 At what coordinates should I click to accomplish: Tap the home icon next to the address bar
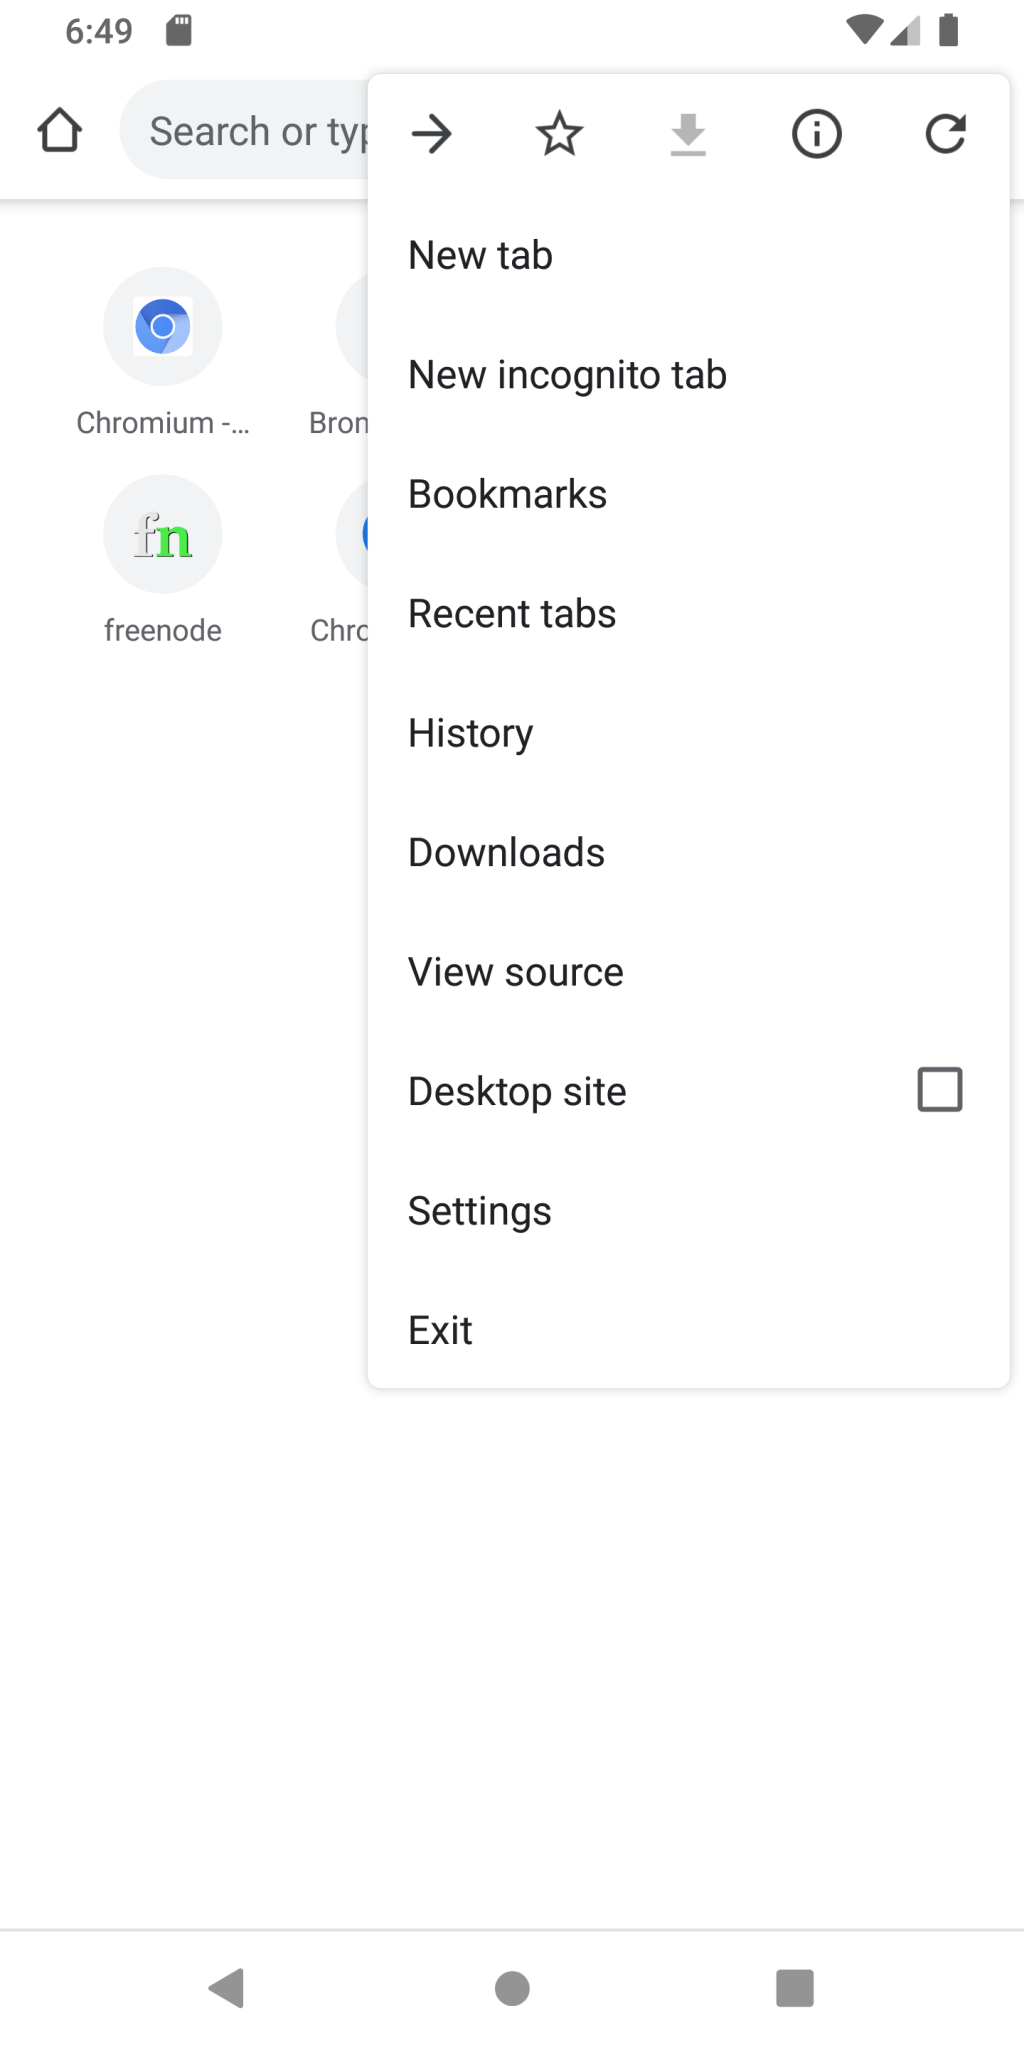(x=59, y=129)
